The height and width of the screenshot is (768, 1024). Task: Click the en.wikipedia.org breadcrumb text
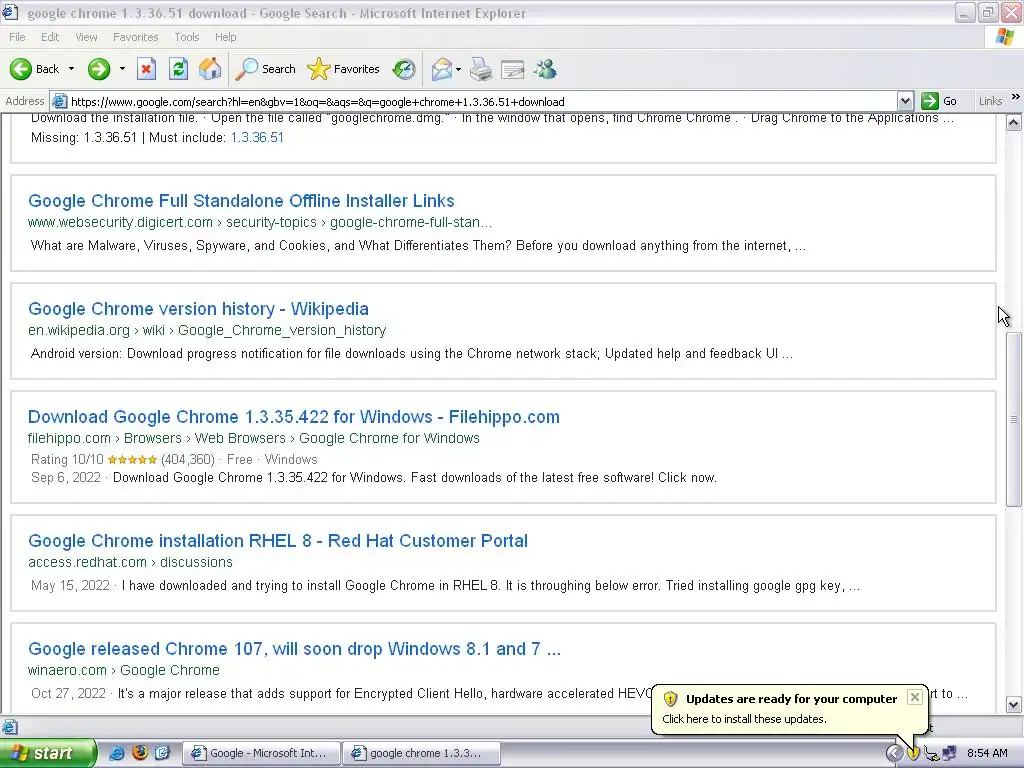pos(207,330)
